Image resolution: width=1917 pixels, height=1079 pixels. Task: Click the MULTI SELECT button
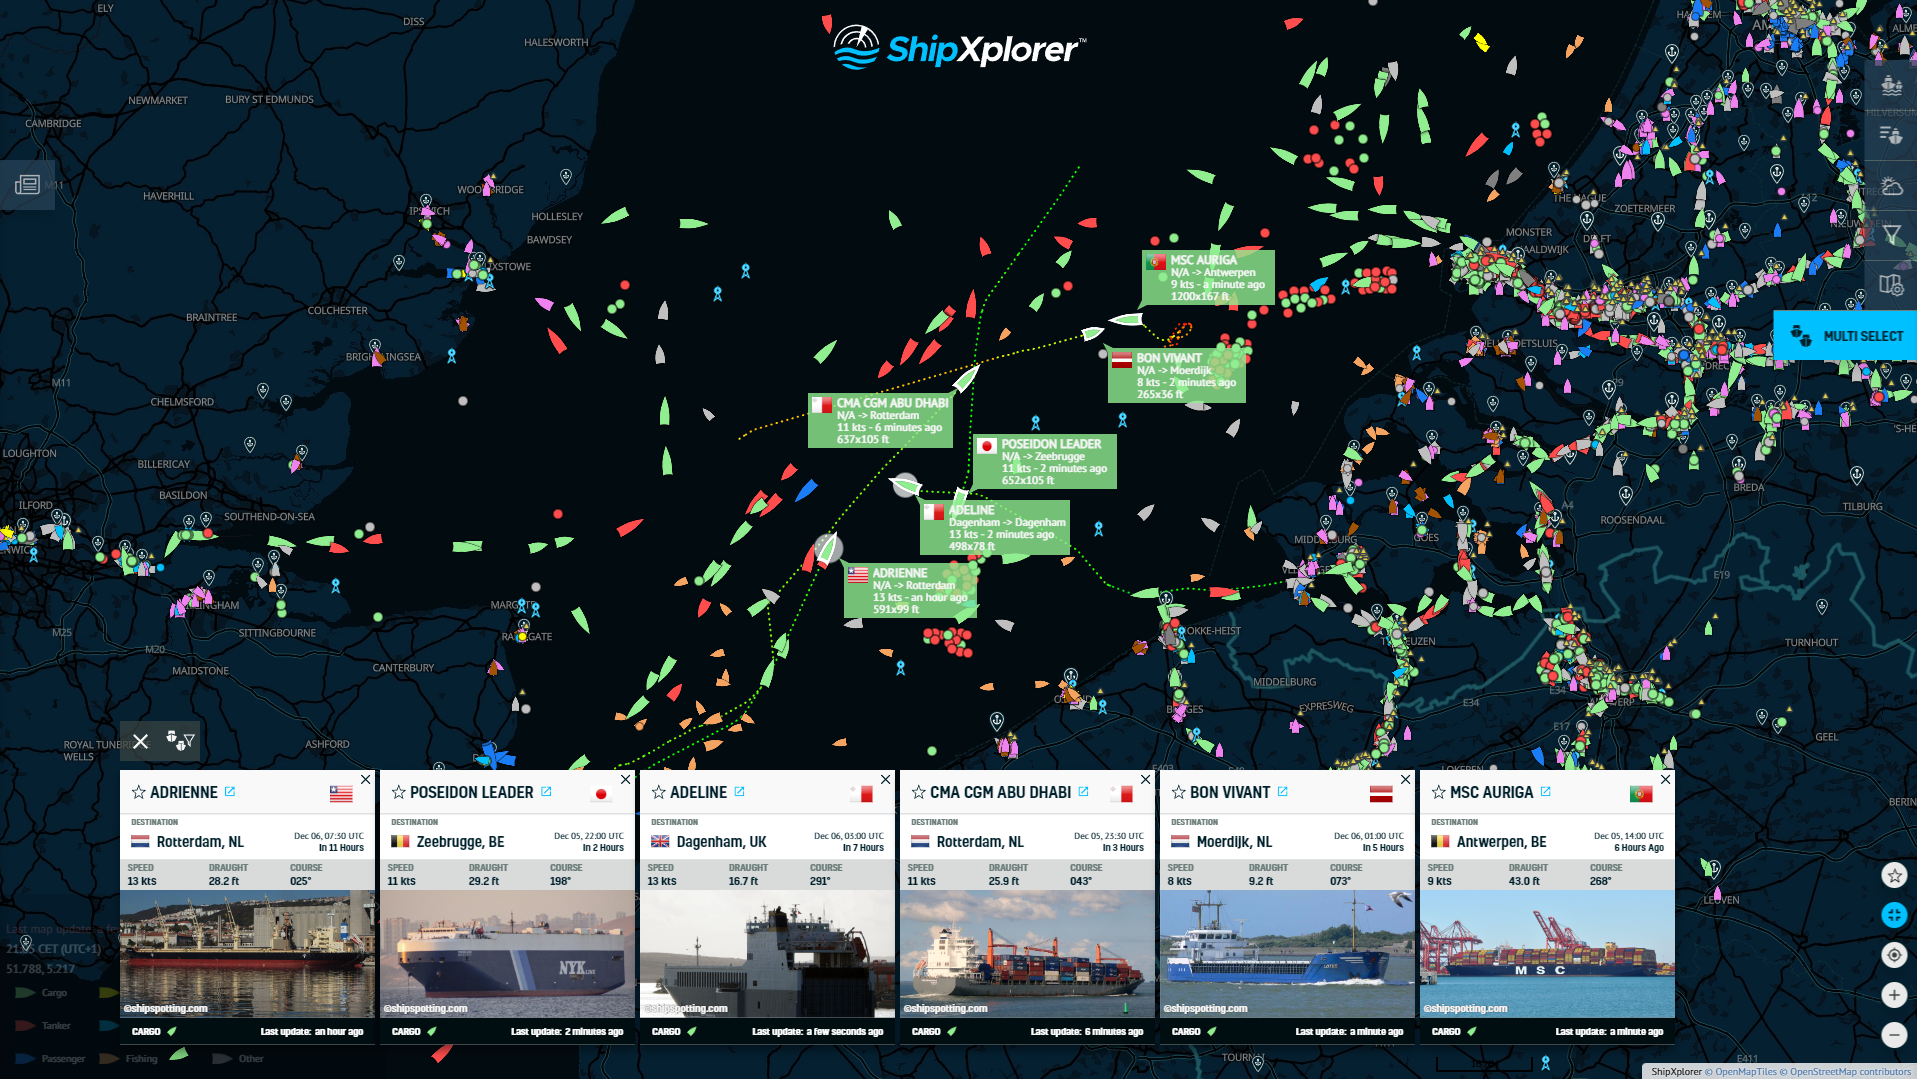[x=1845, y=336]
